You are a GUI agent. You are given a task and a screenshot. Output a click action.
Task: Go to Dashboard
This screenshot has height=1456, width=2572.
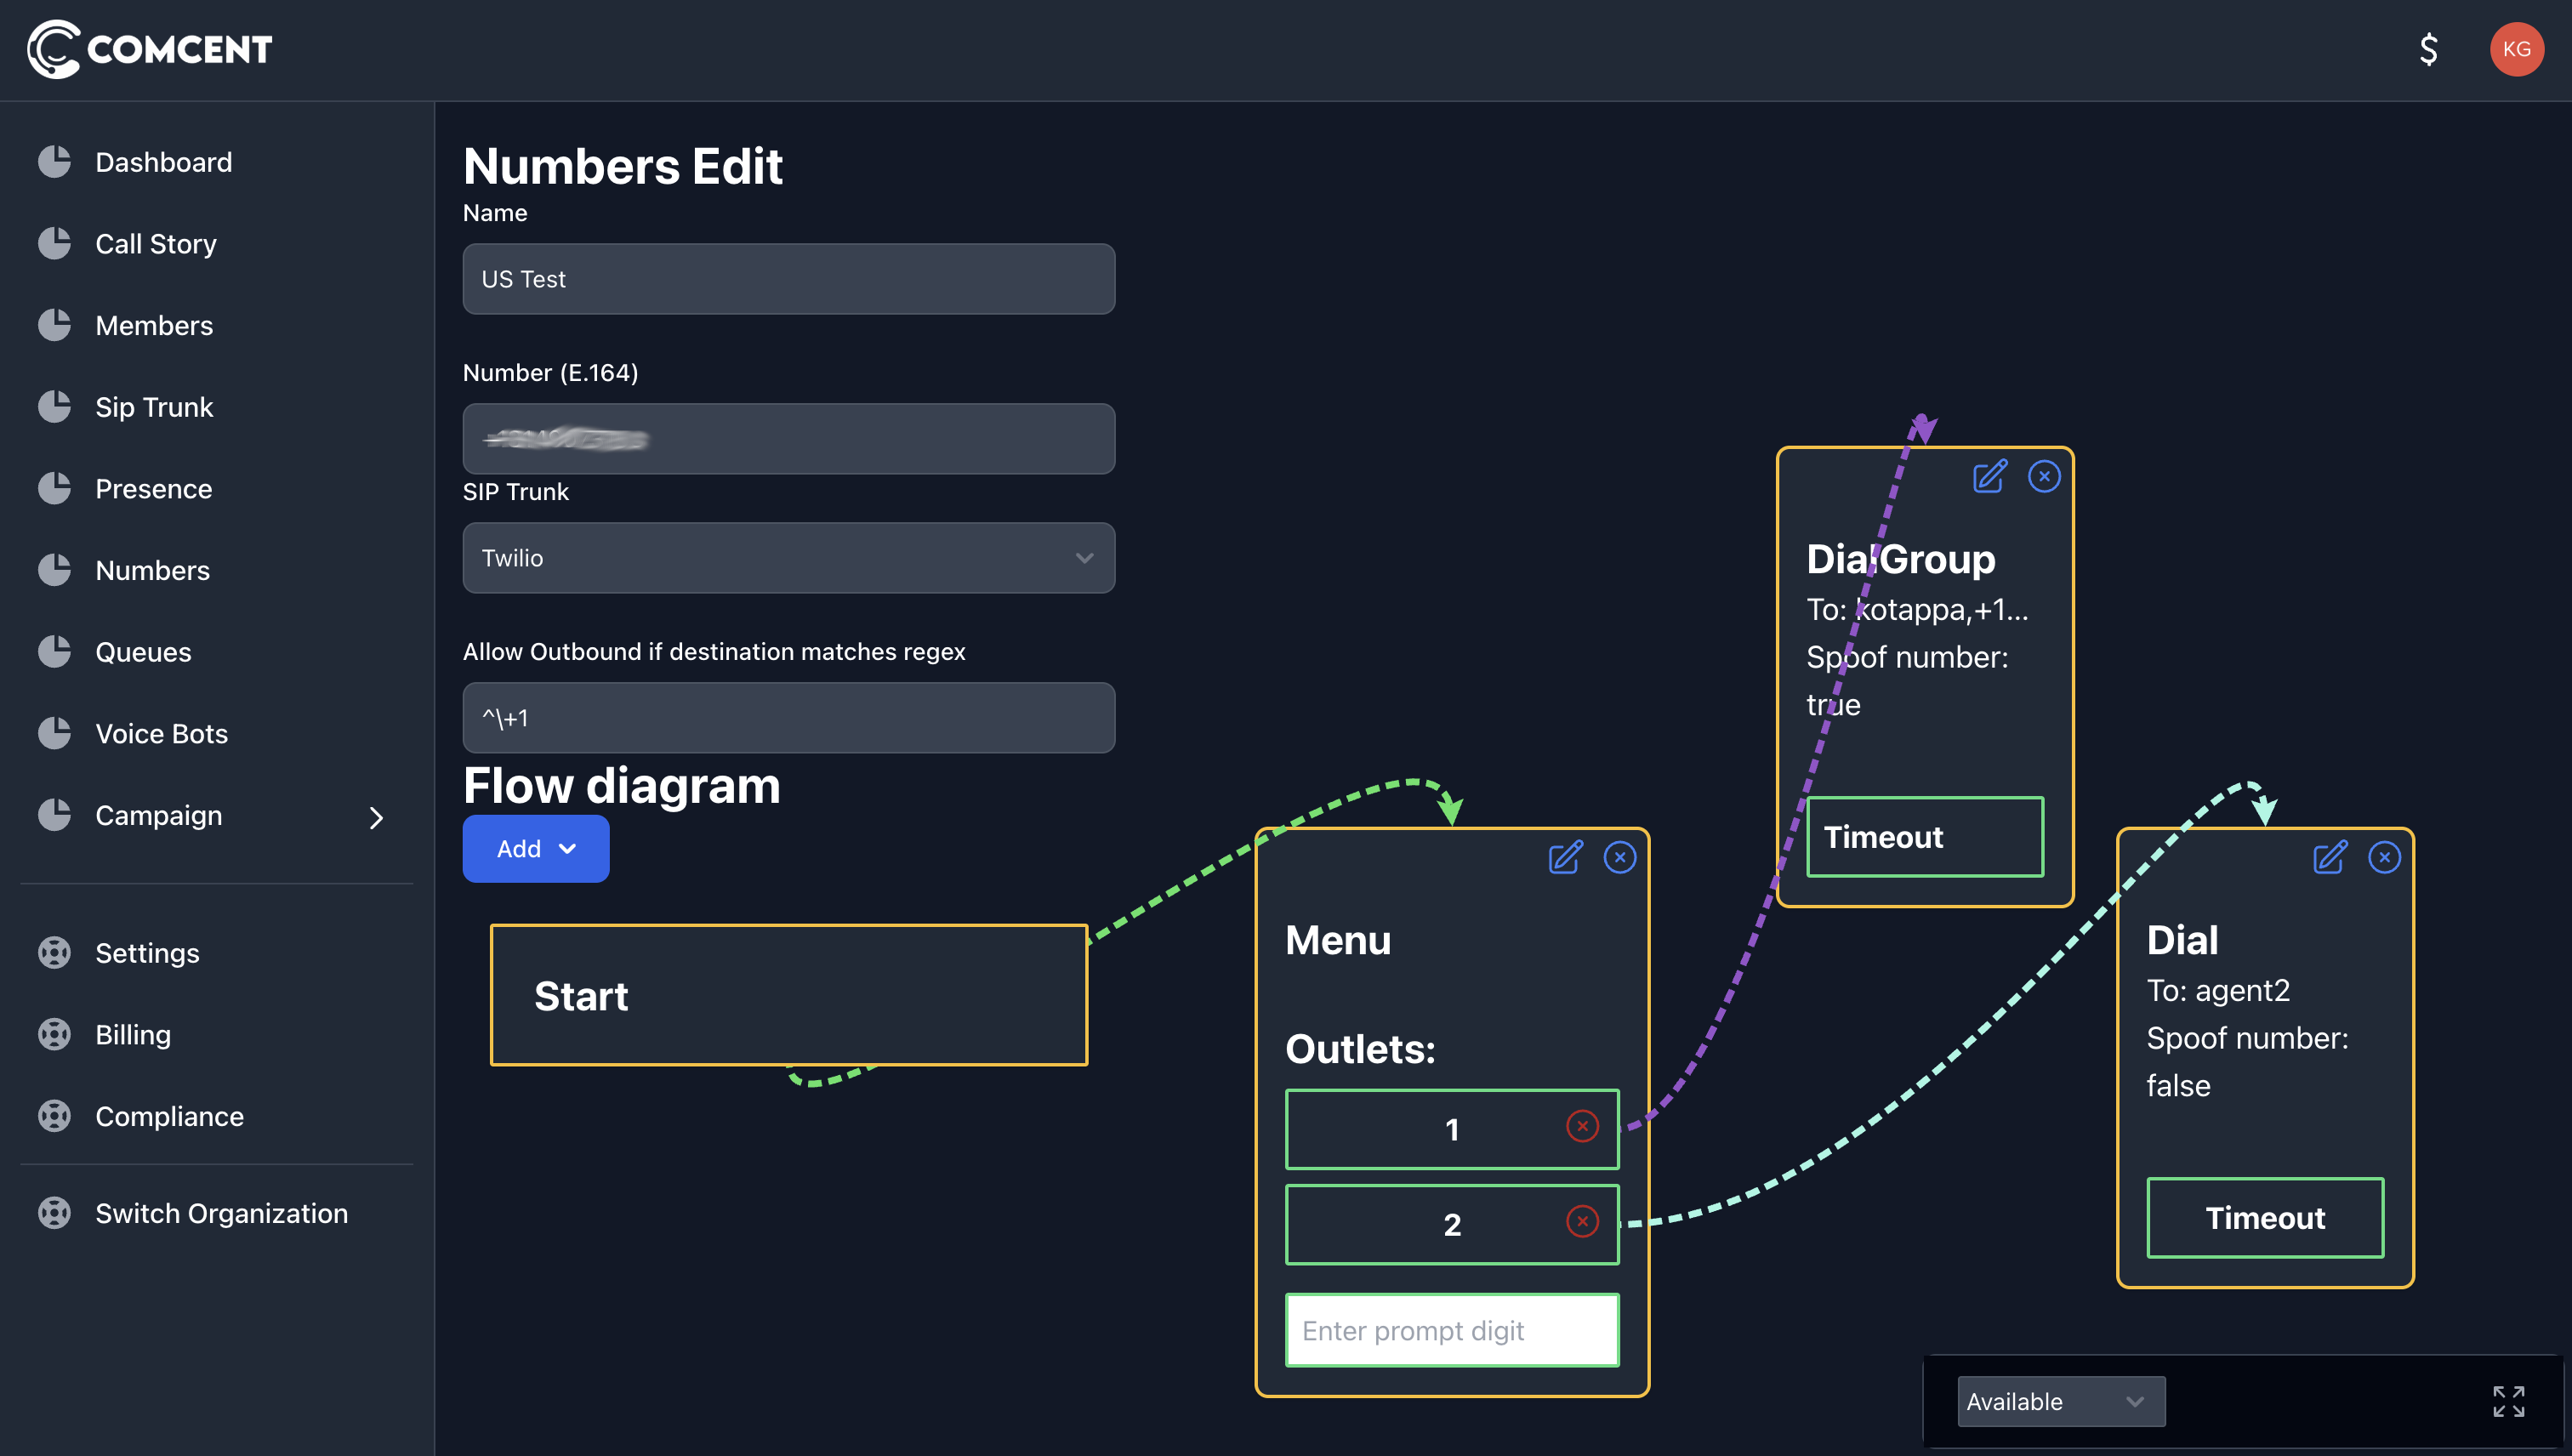point(163,162)
